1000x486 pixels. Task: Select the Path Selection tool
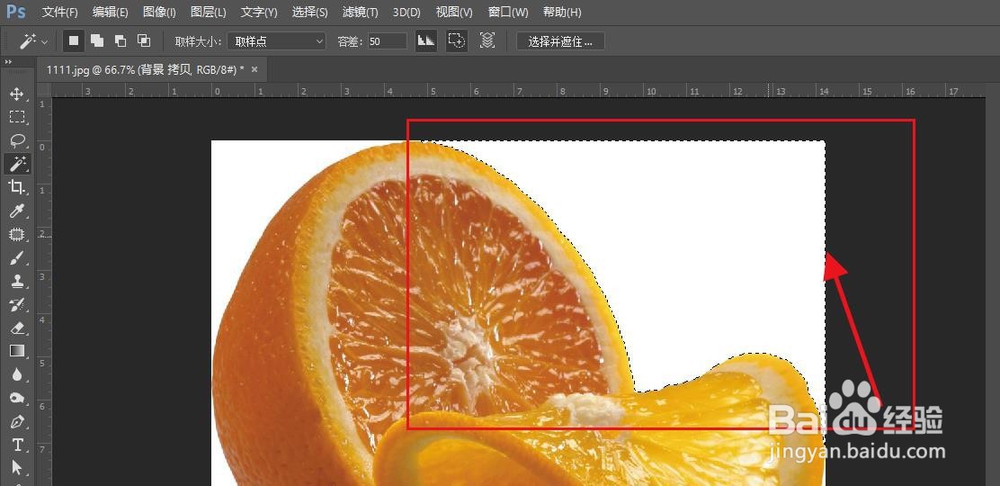[17, 468]
